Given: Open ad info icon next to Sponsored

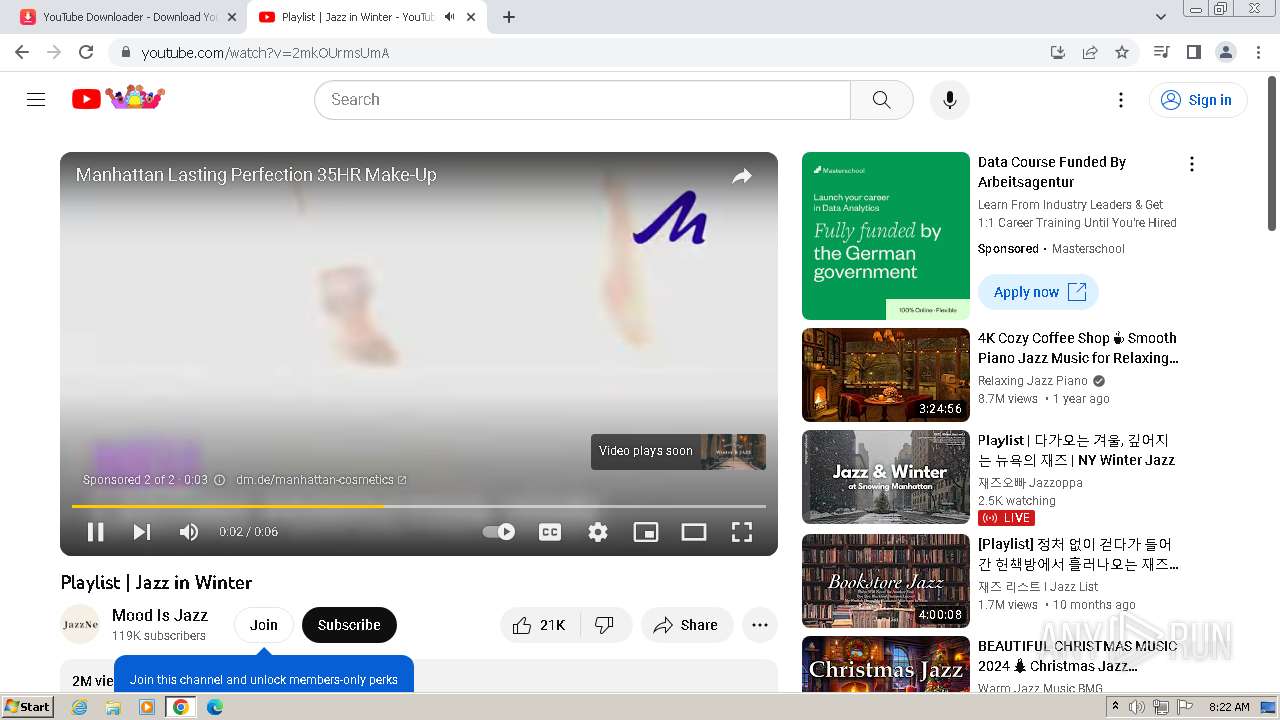Looking at the screenshot, I should click(219, 480).
